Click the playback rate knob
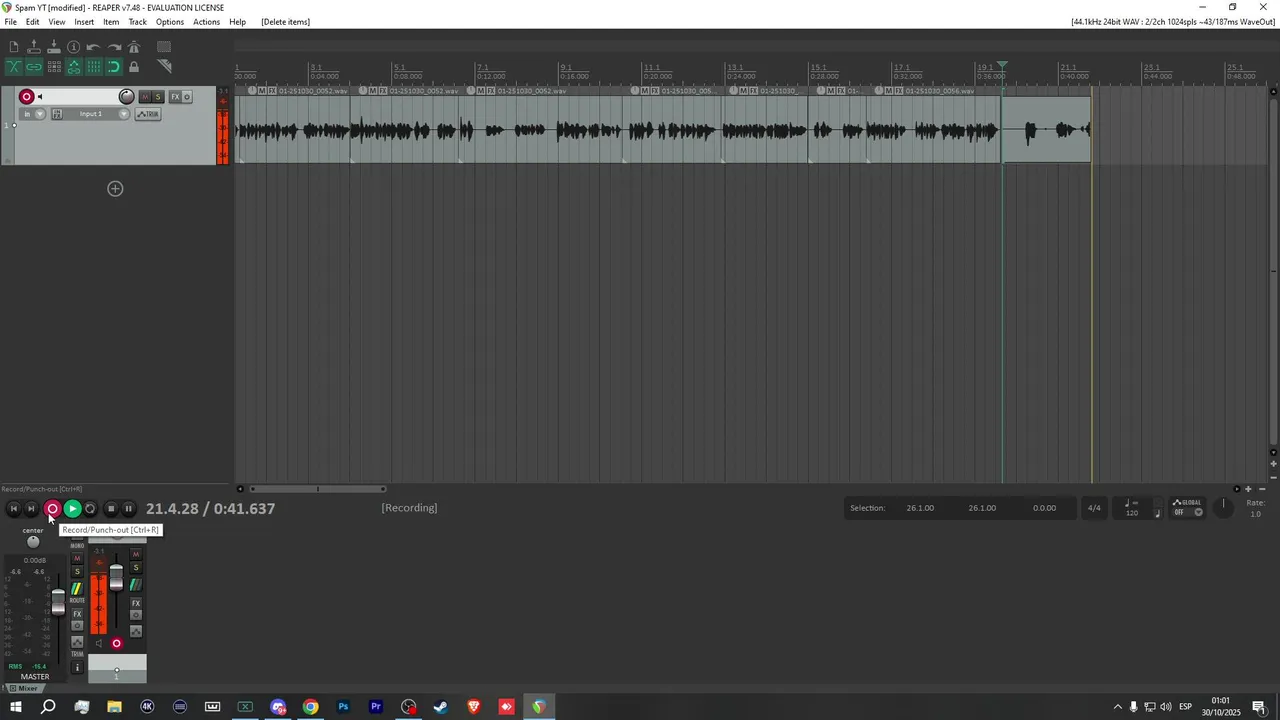 [1223, 507]
